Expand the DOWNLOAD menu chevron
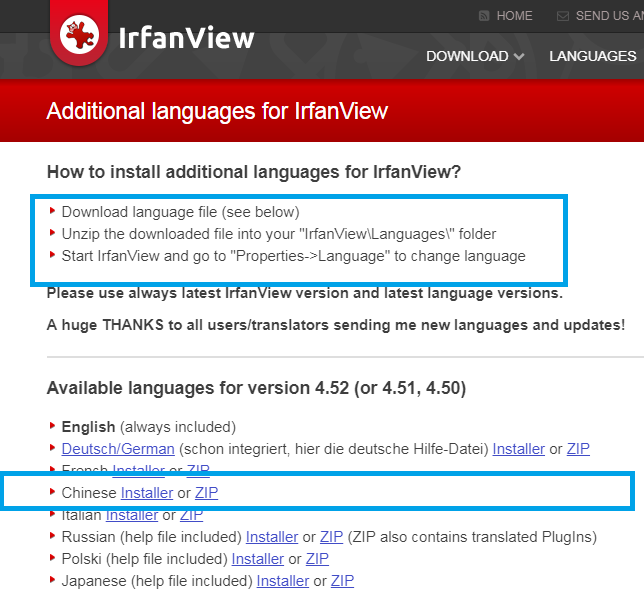The width and height of the screenshot is (644, 596). click(x=519, y=57)
